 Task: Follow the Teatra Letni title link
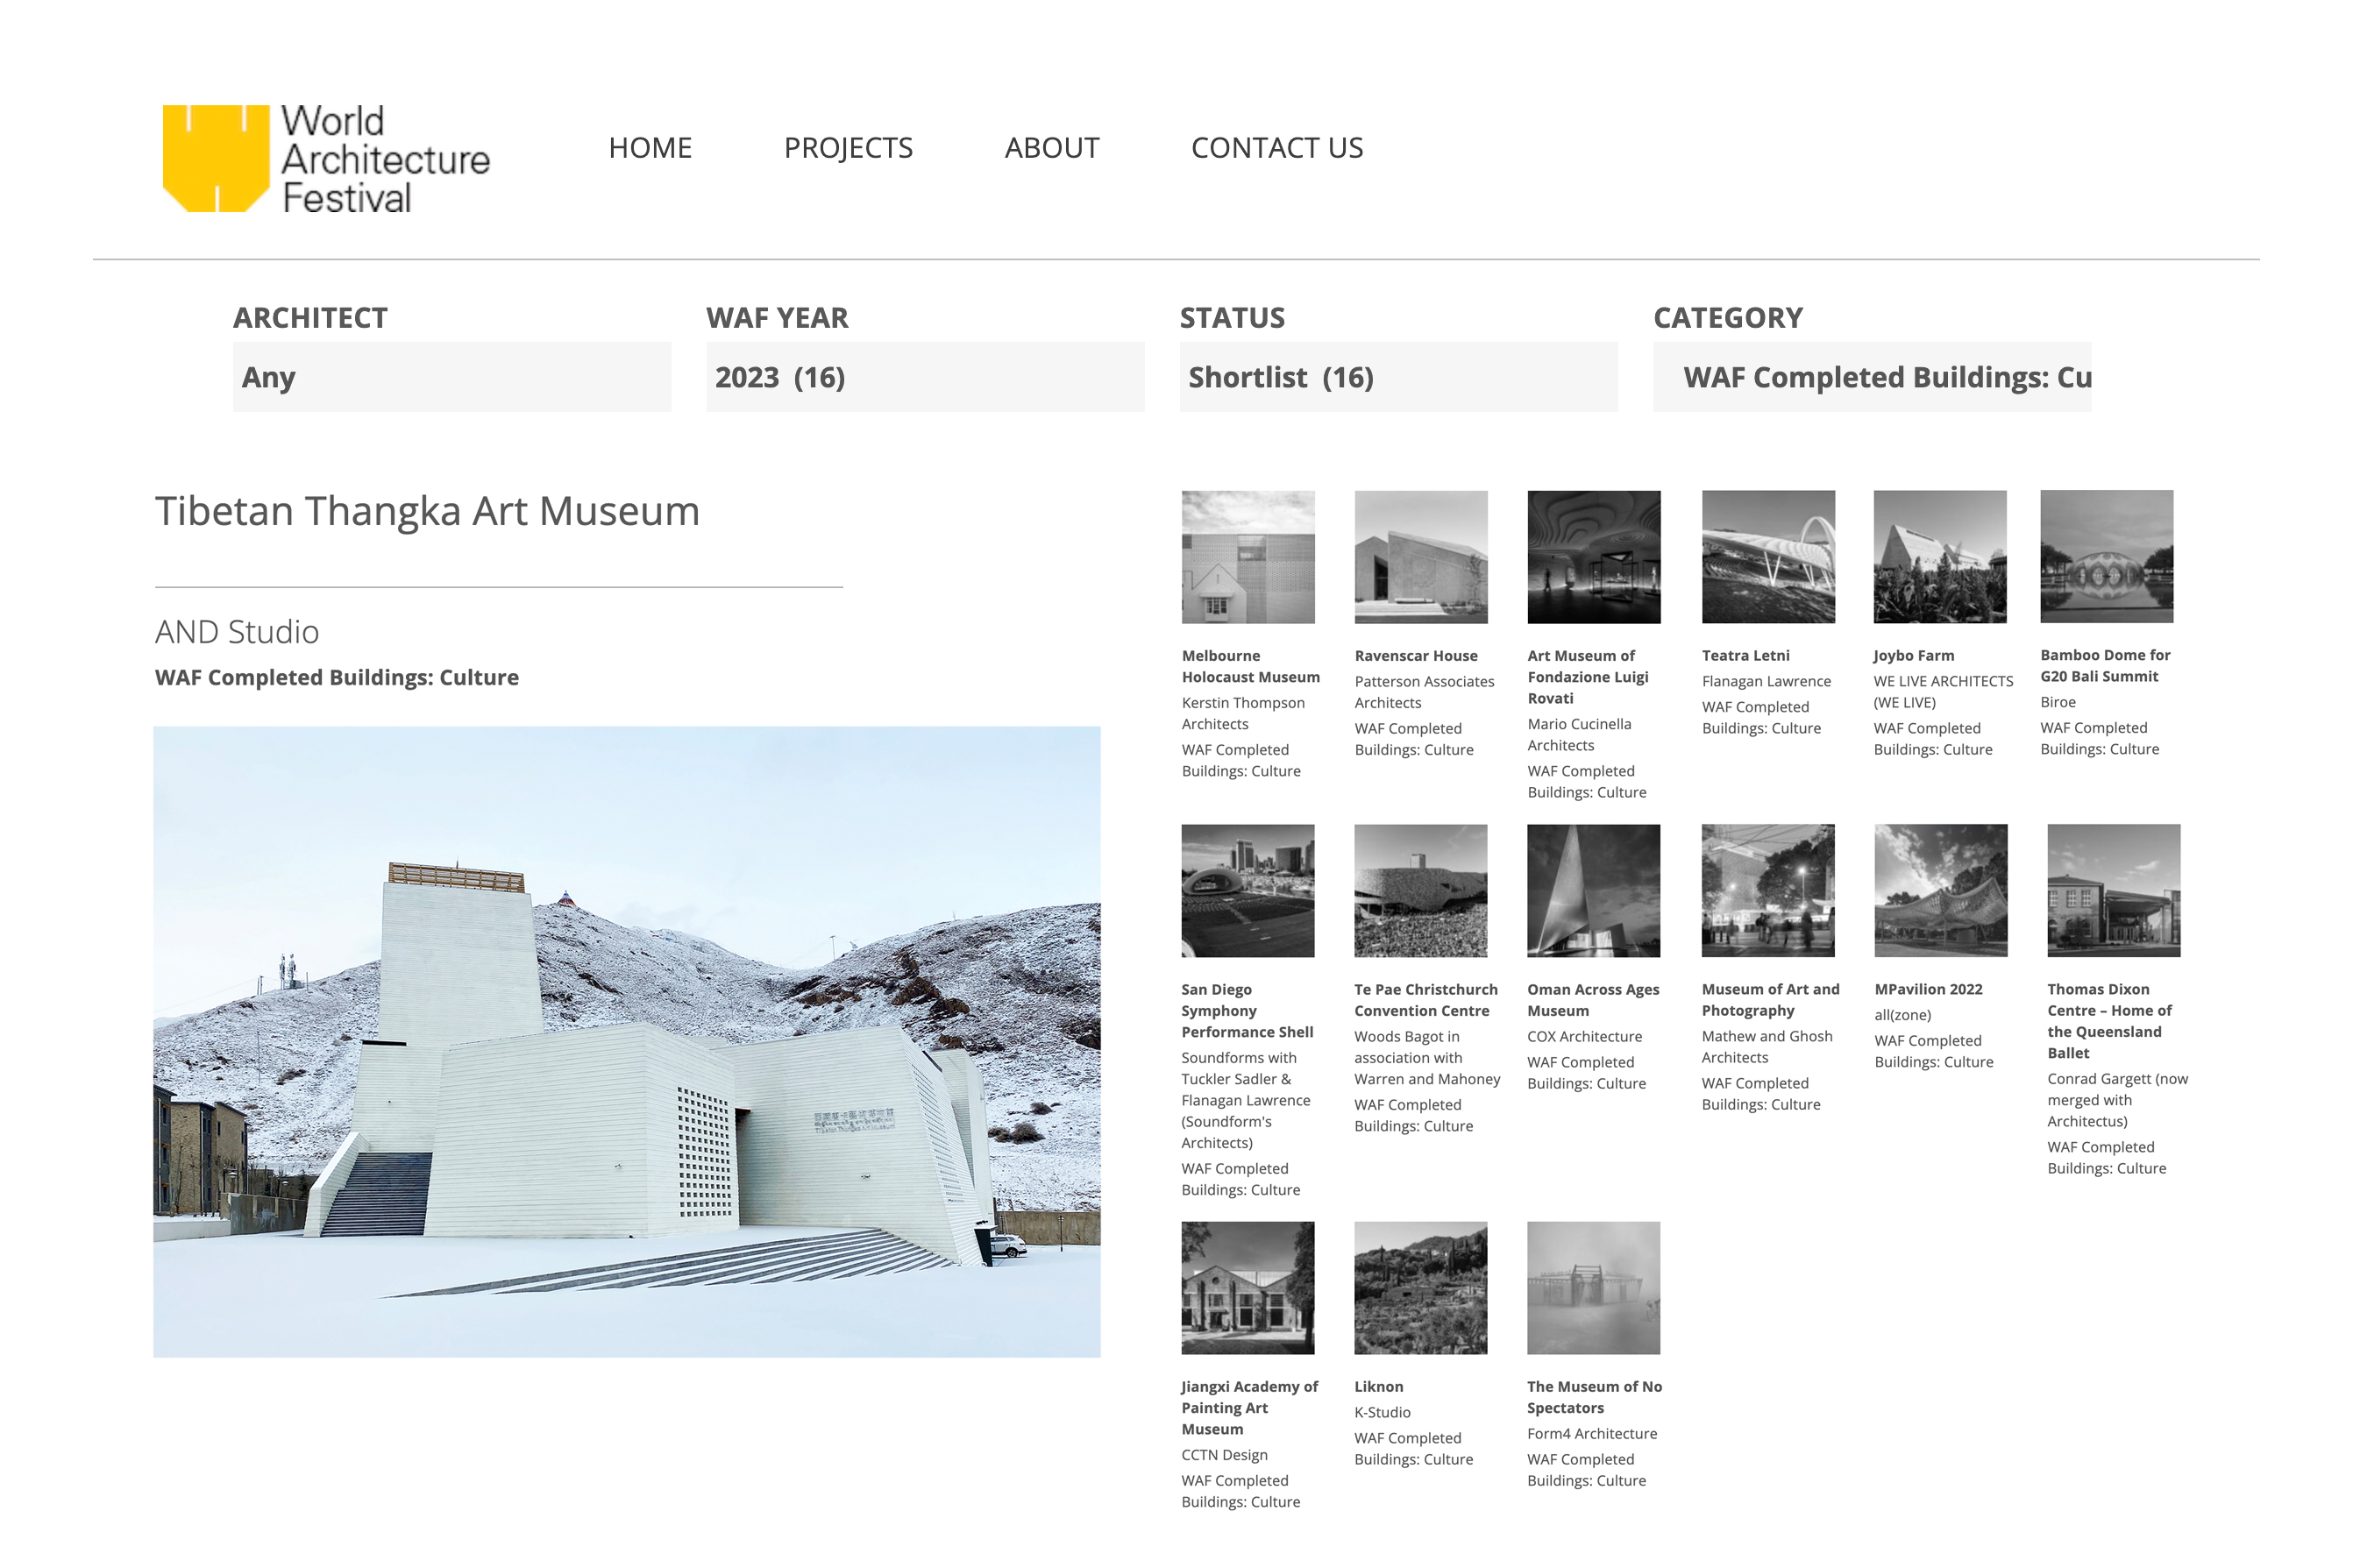tap(1745, 656)
